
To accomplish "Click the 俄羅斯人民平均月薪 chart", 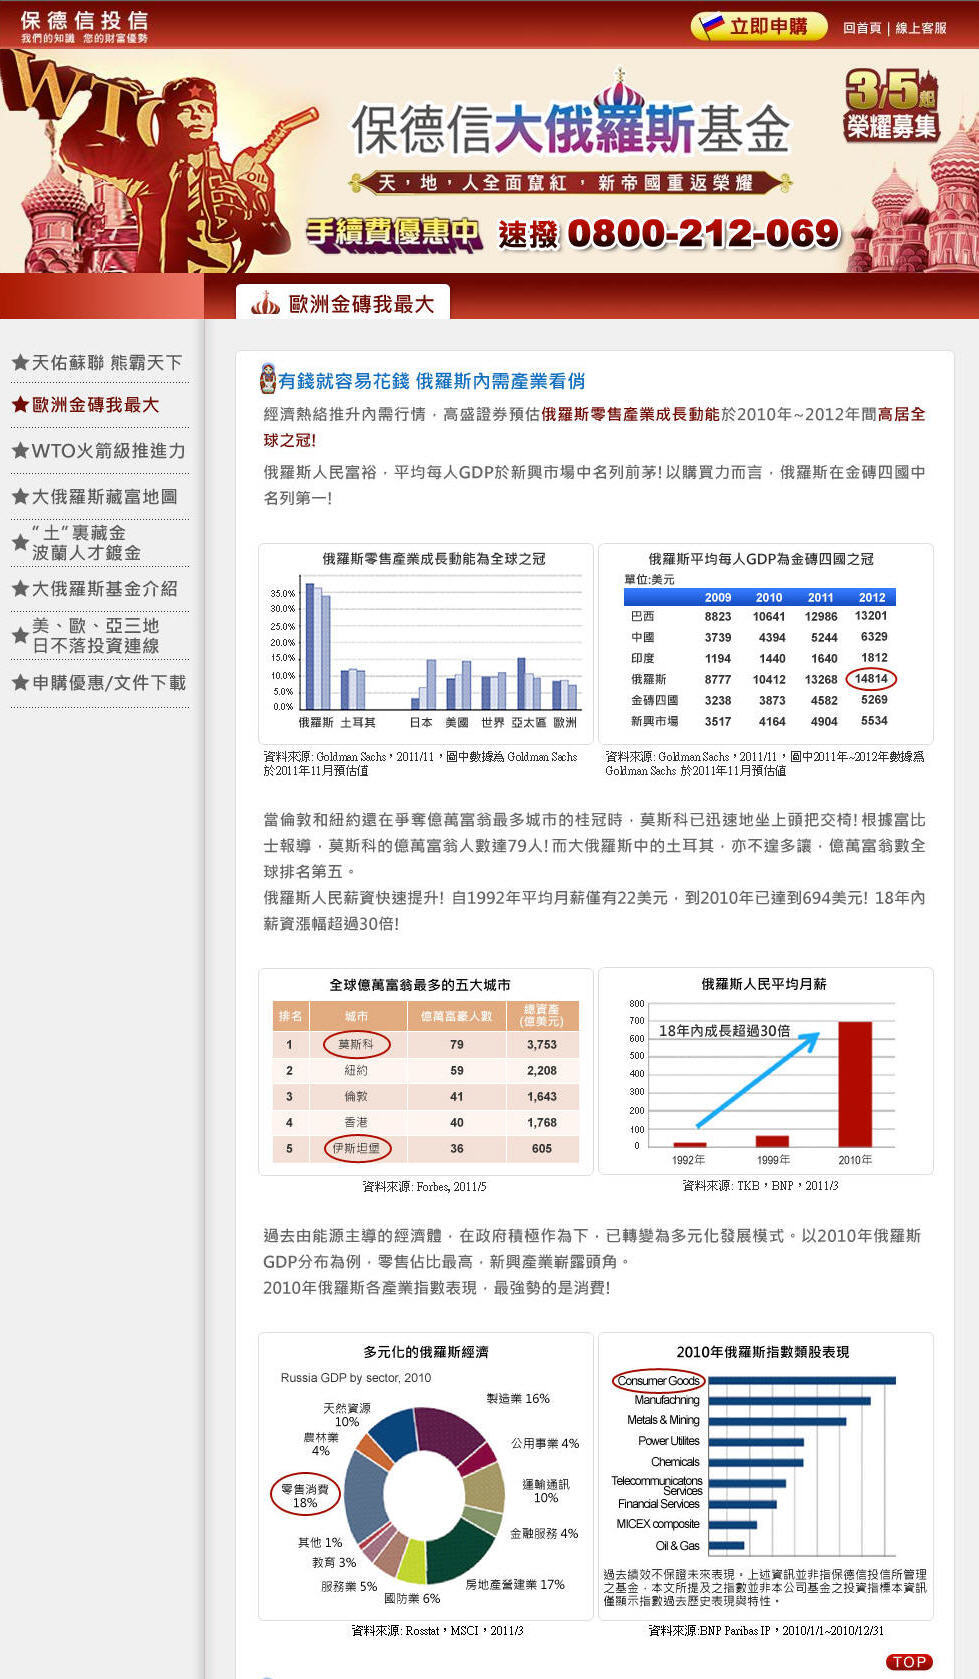I will [x=765, y=1071].
